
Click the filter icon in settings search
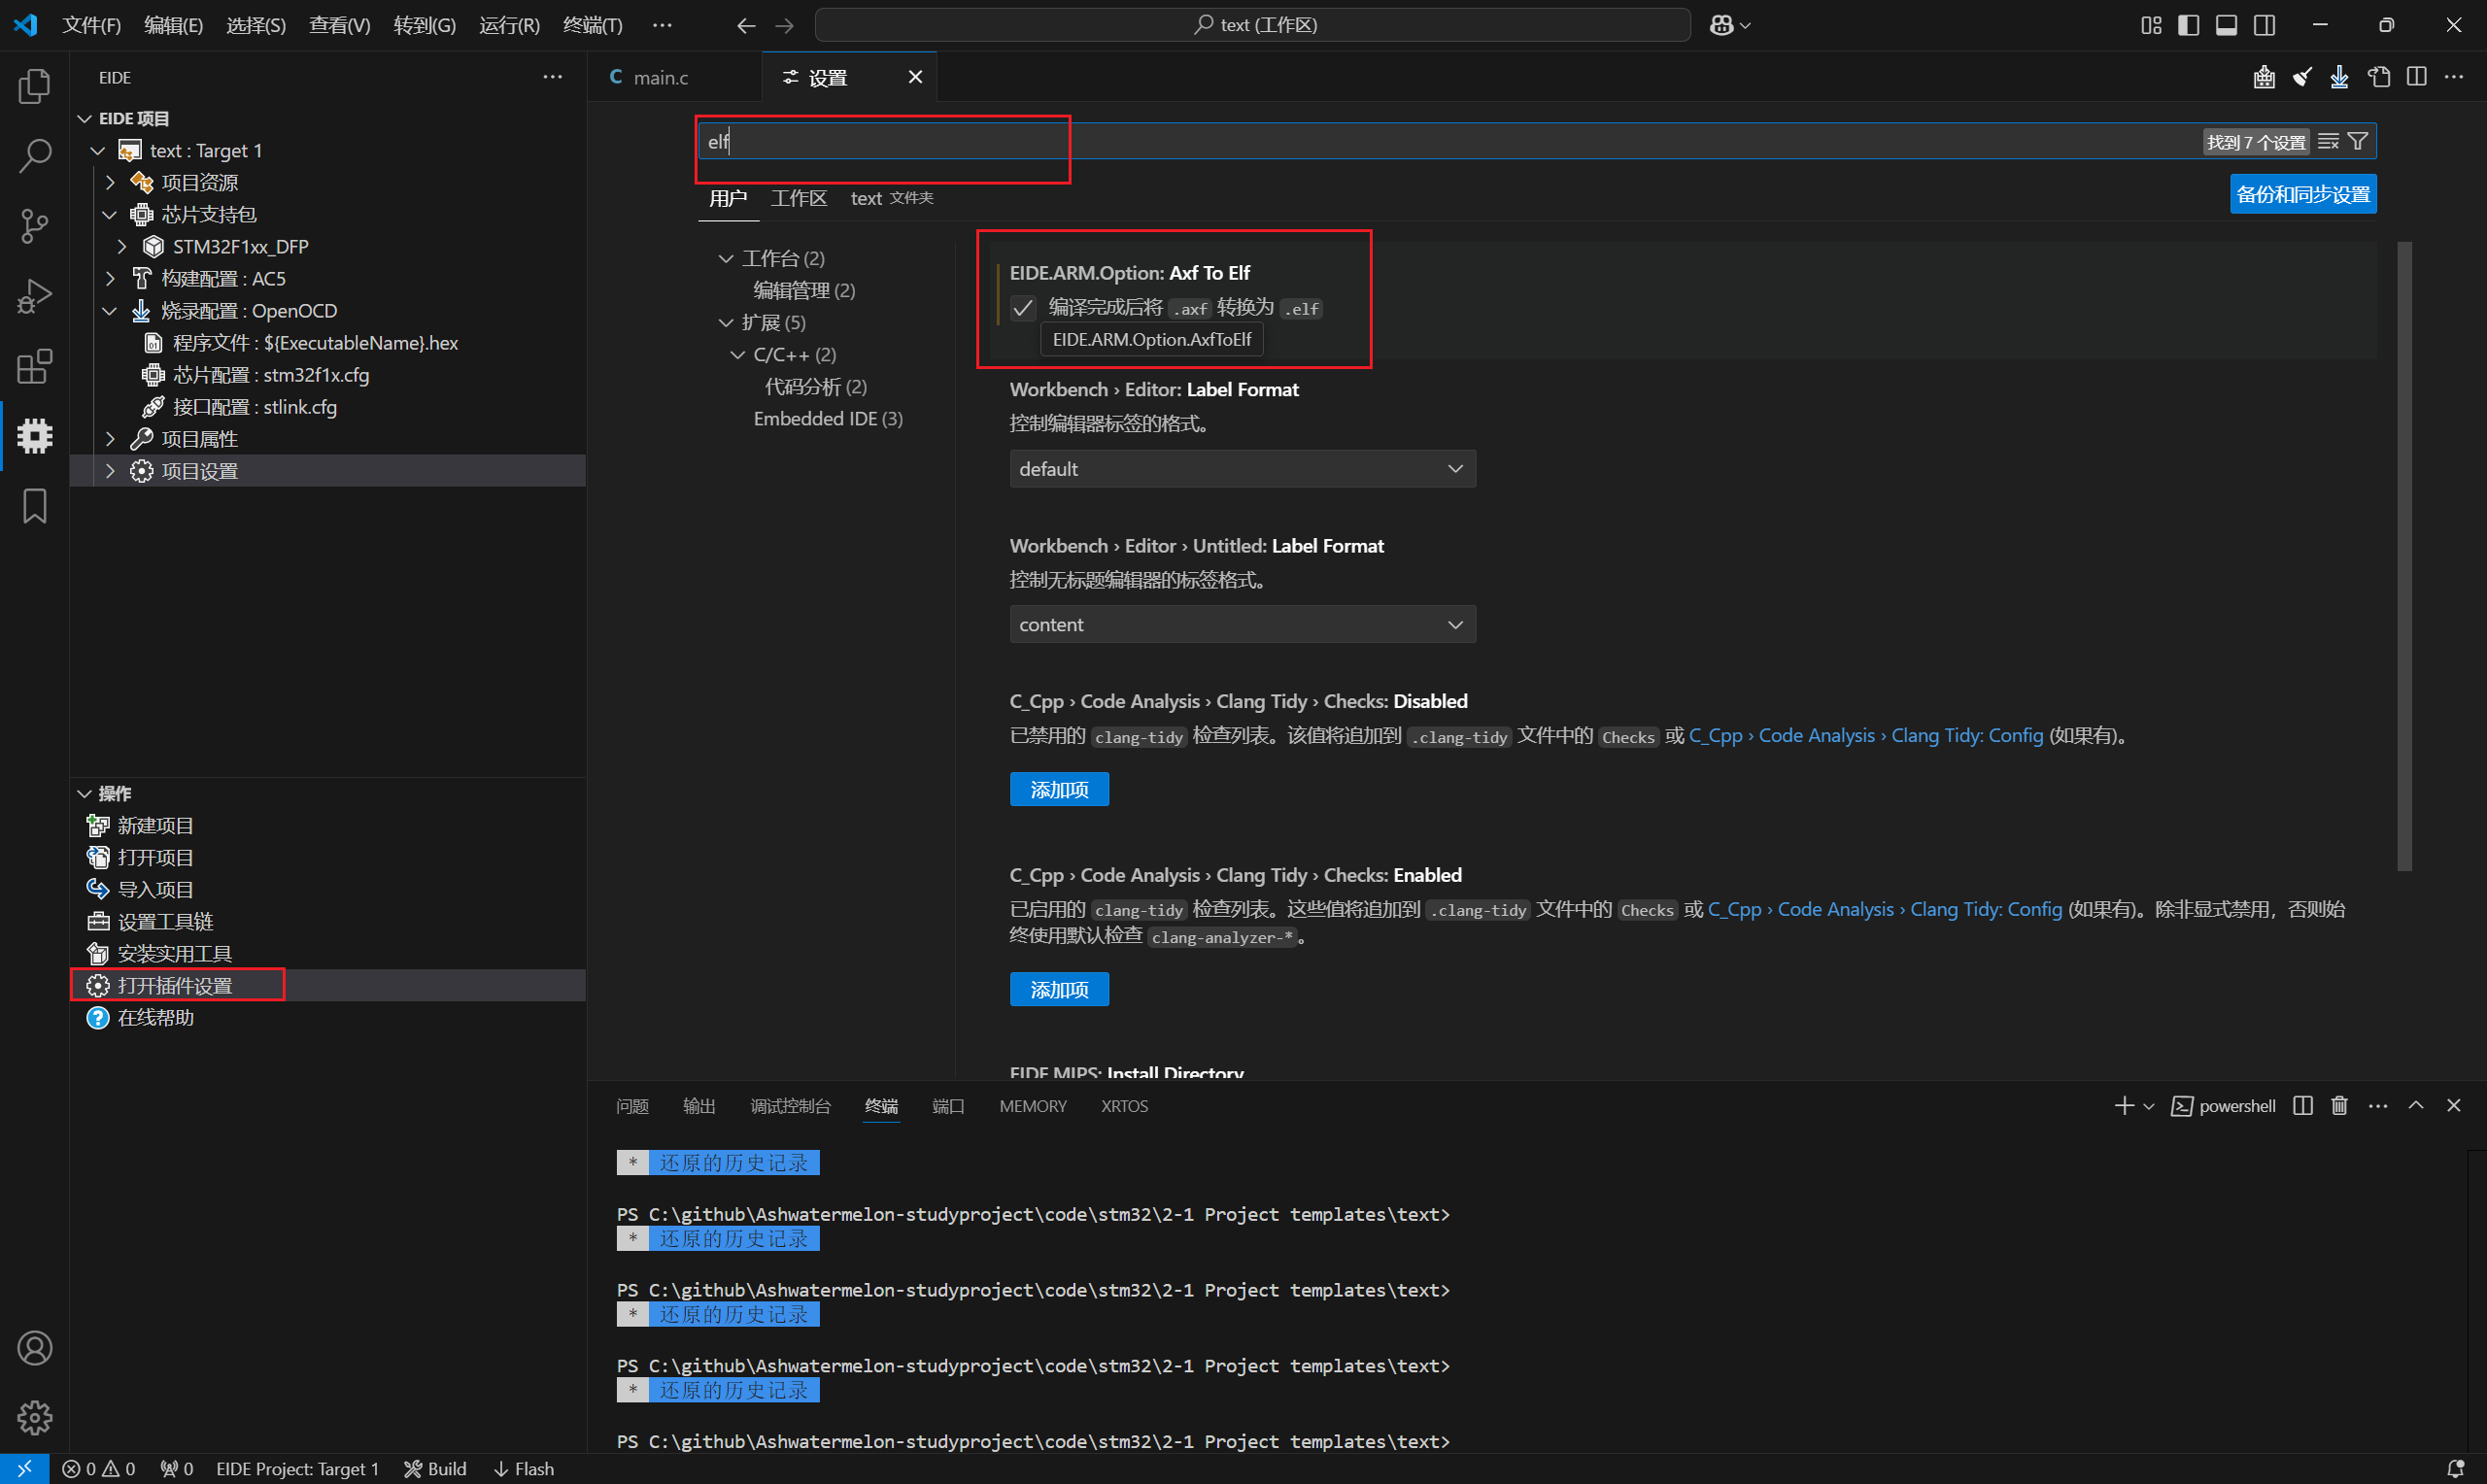(x=2357, y=141)
